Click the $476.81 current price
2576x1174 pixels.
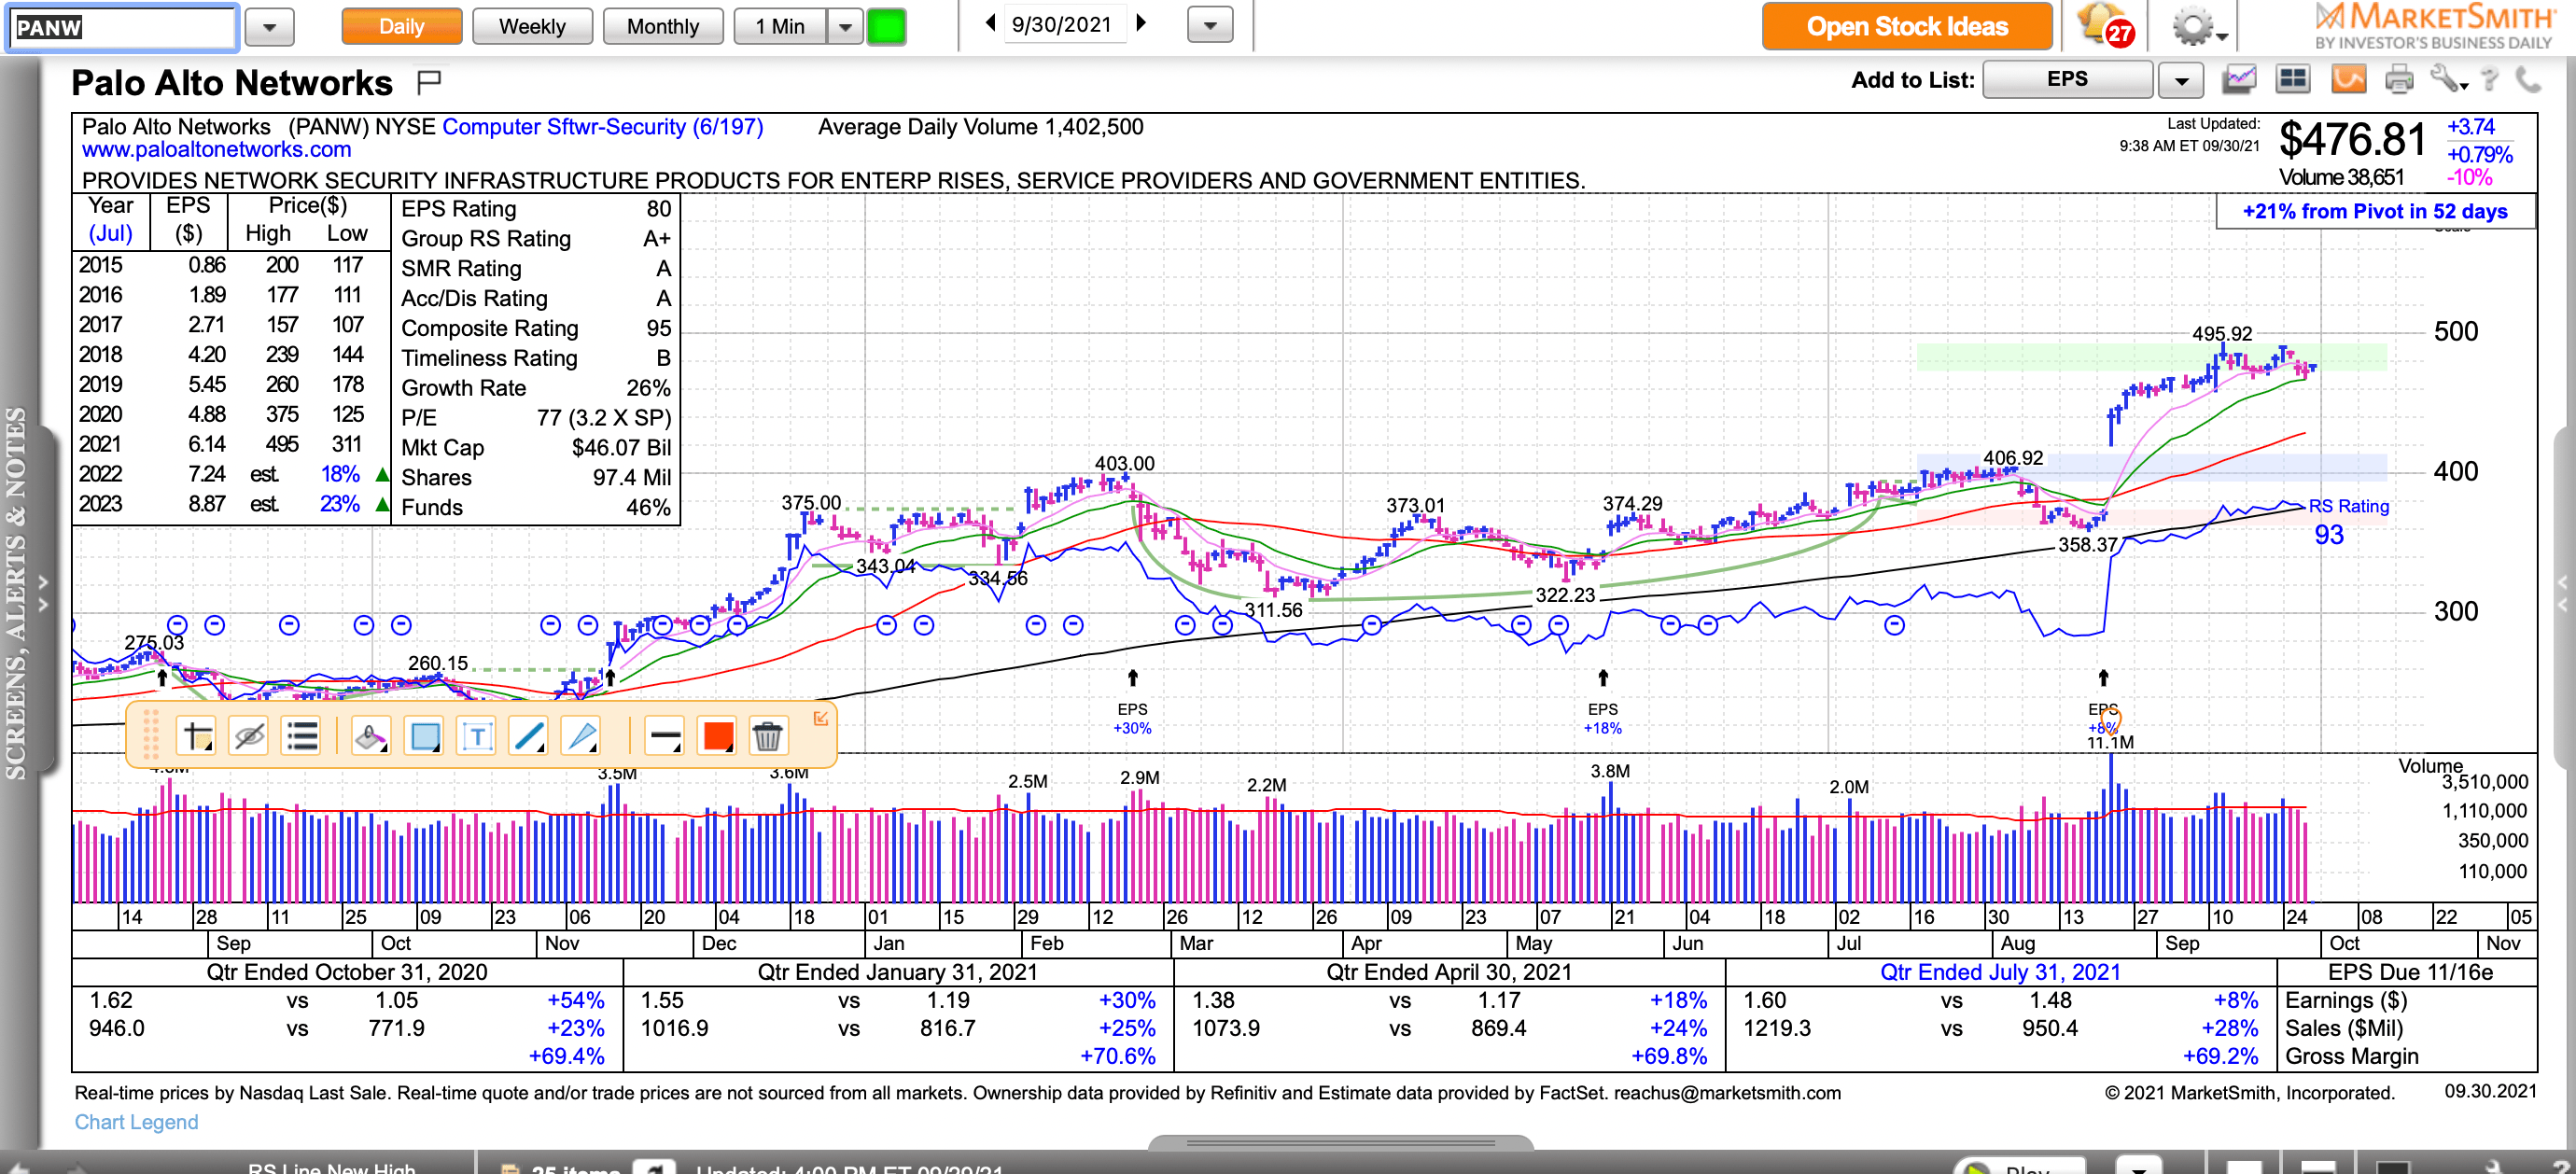pyautogui.click(x=2351, y=140)
